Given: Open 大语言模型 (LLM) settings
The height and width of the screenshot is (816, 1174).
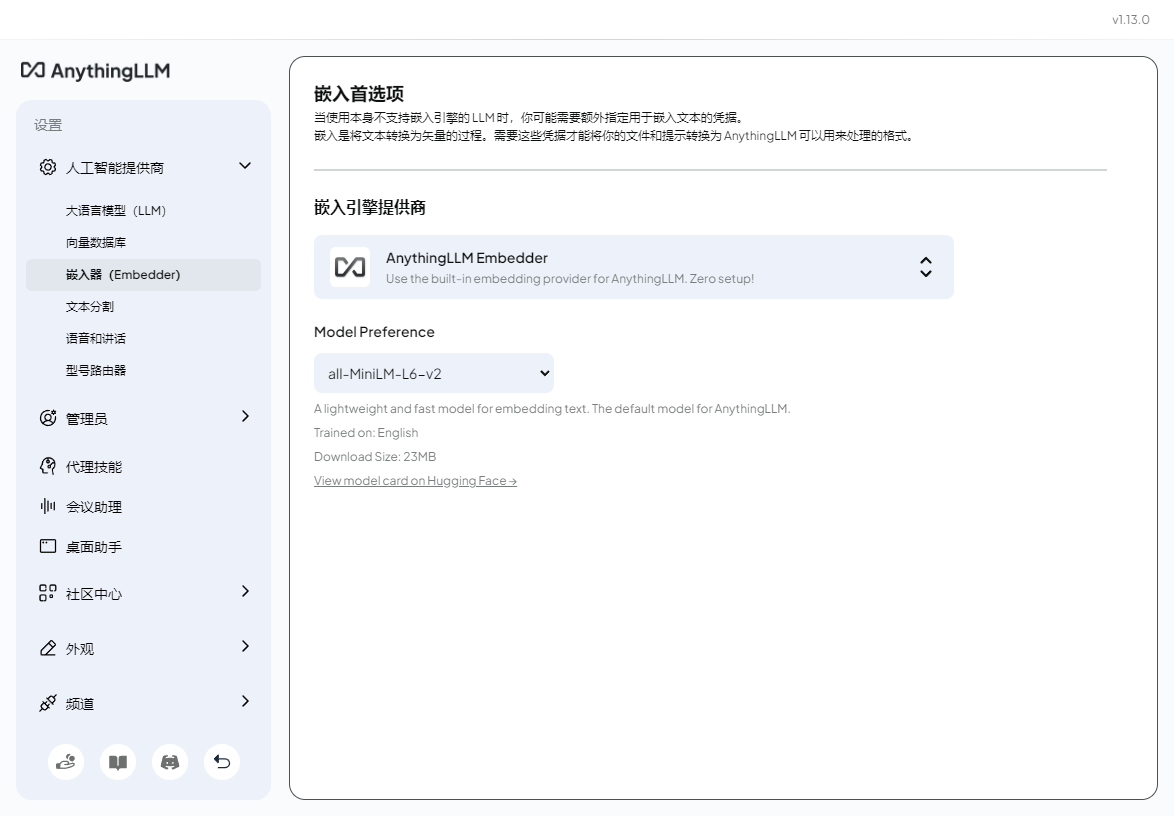Looking at the screenshot, I should (x=115, y=210).
